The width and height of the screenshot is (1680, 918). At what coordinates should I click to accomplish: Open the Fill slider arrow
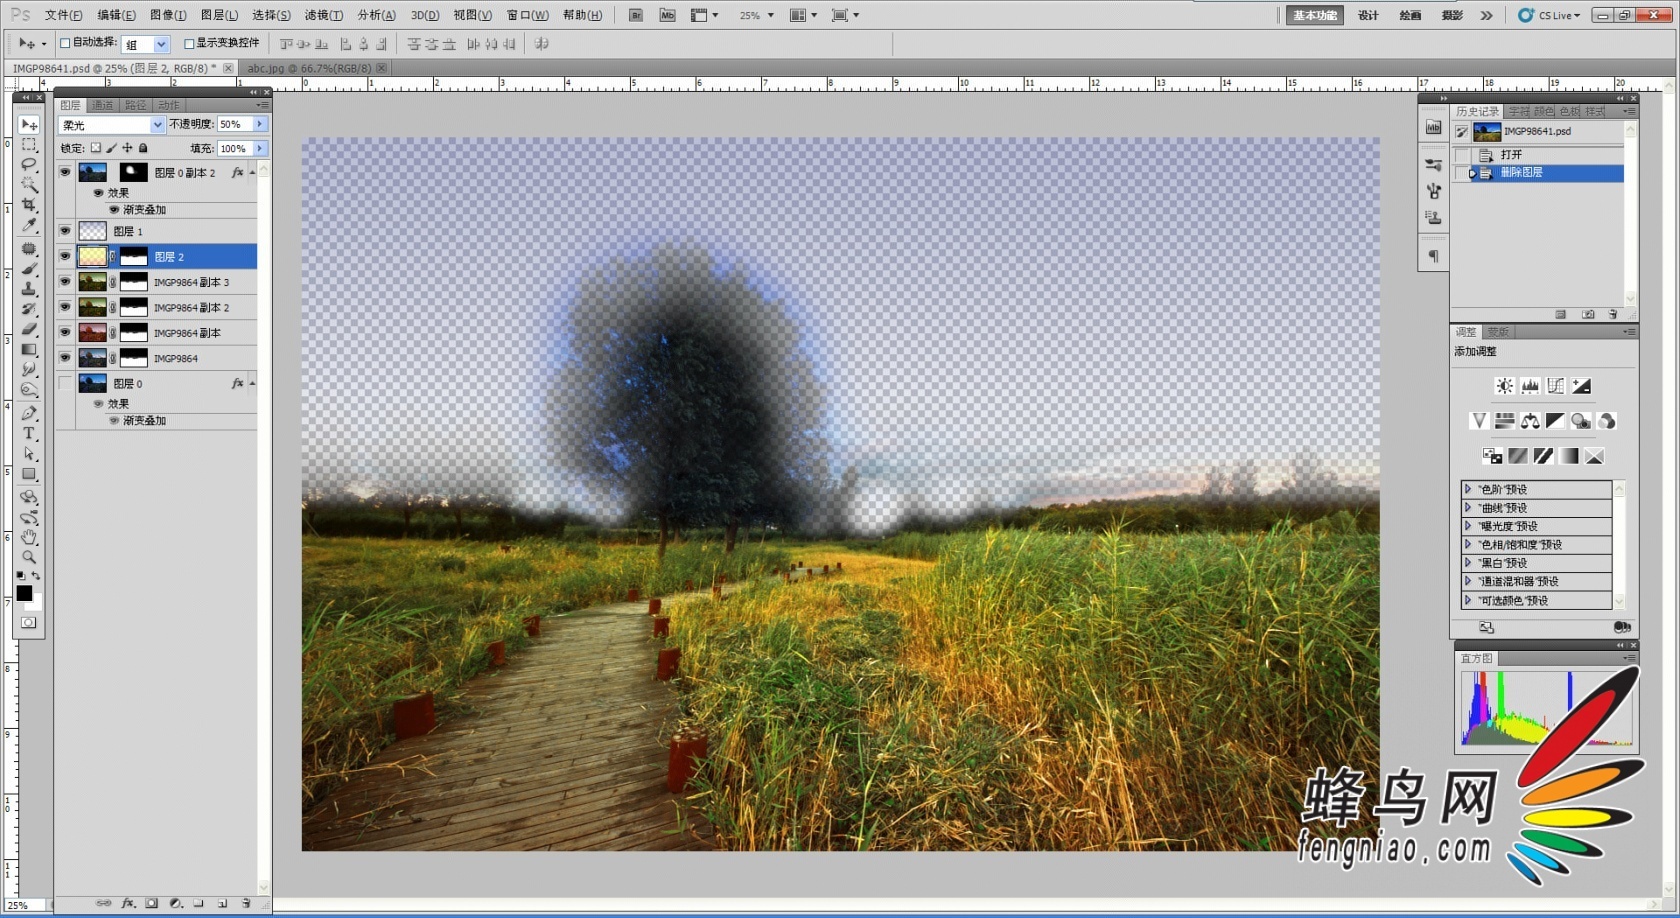[x=260, y=148]
